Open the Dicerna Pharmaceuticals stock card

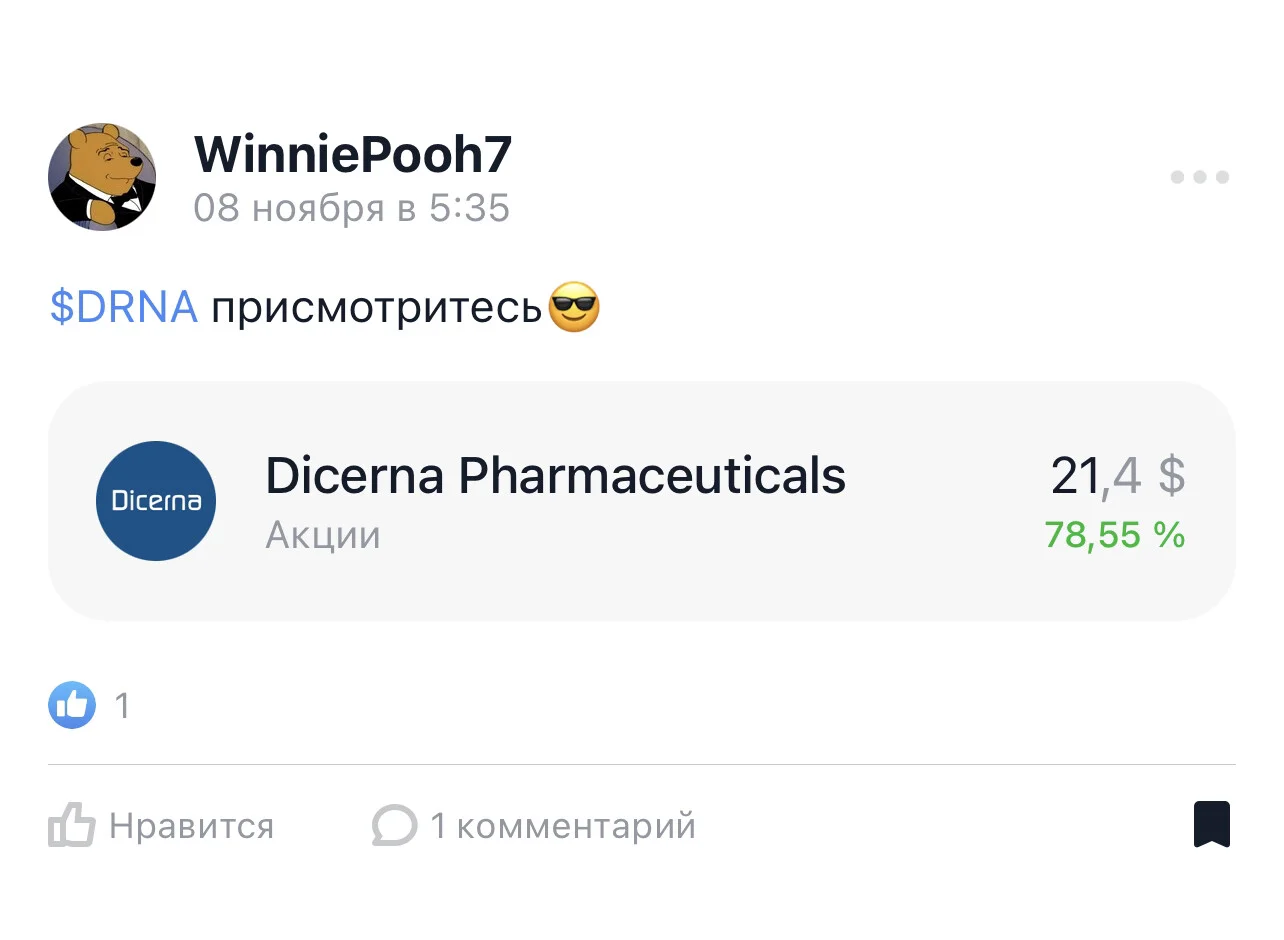[642, 501]
